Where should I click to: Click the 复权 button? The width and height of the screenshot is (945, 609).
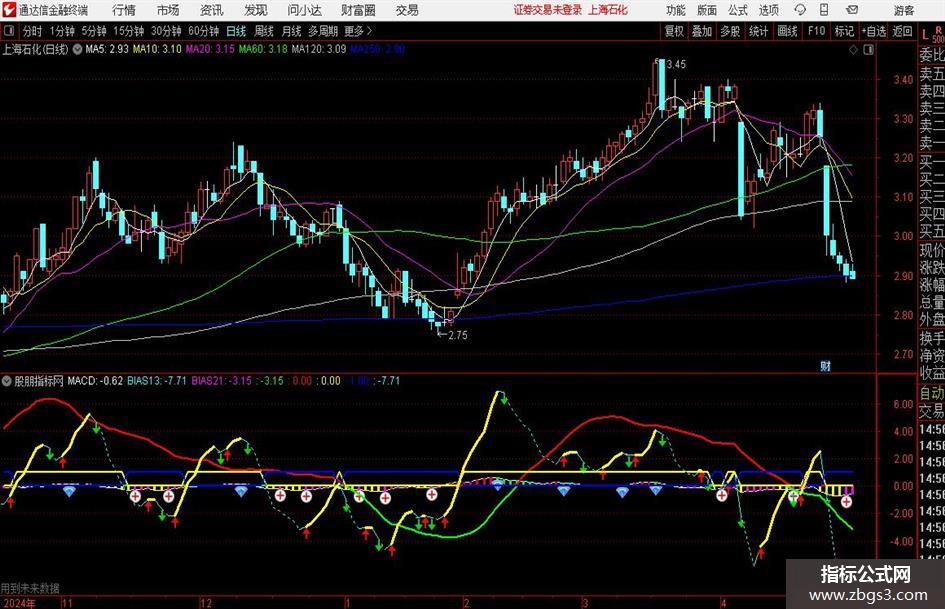[x=674, y=31]
